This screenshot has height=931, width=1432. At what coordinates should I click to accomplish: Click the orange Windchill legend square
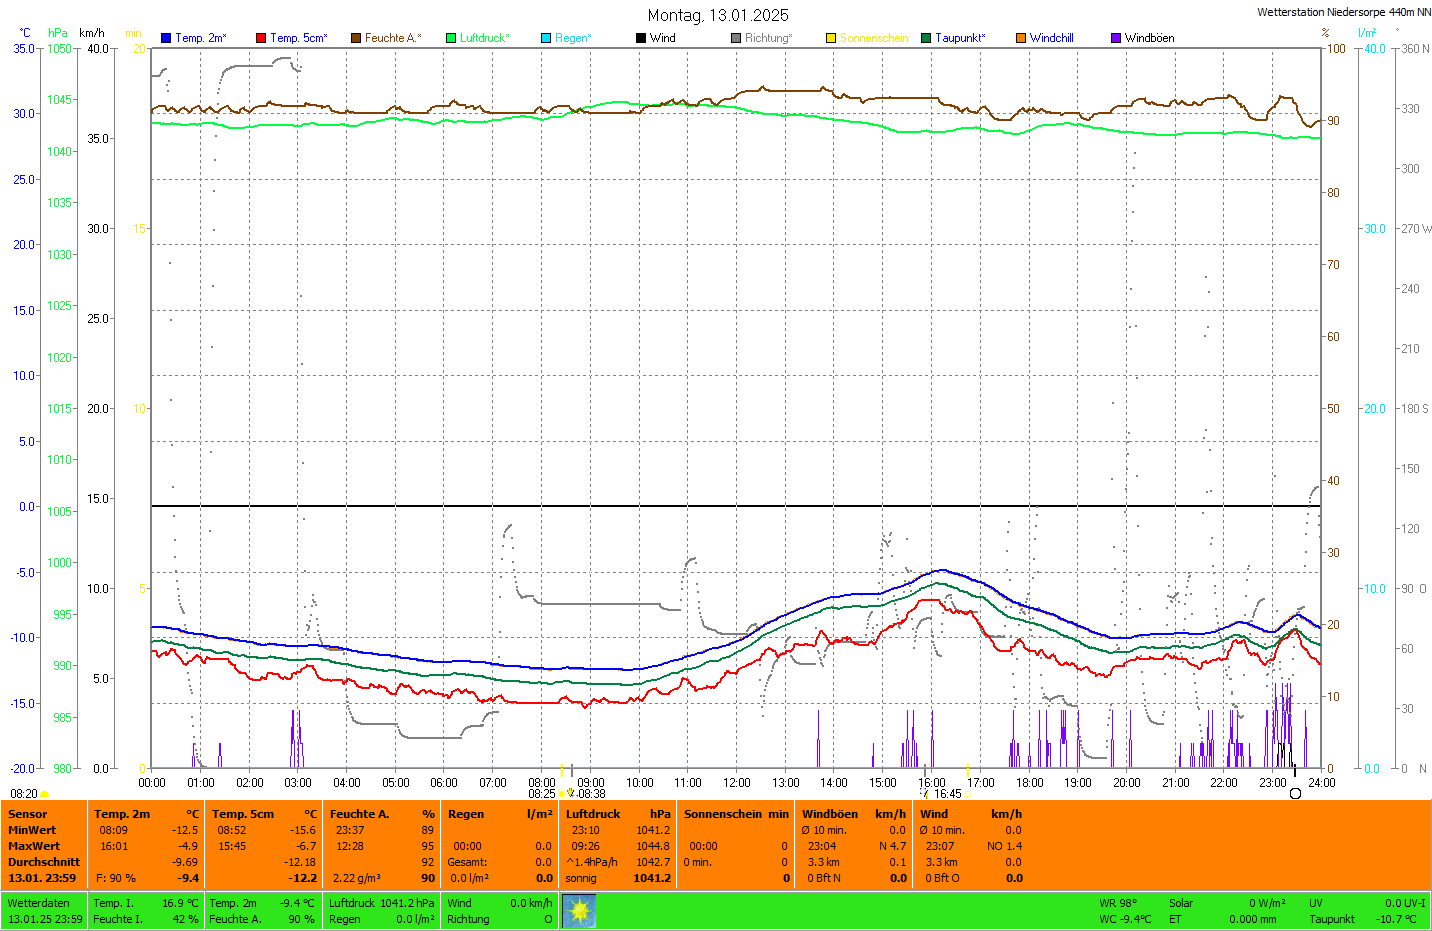click(x=1021, y=38)
